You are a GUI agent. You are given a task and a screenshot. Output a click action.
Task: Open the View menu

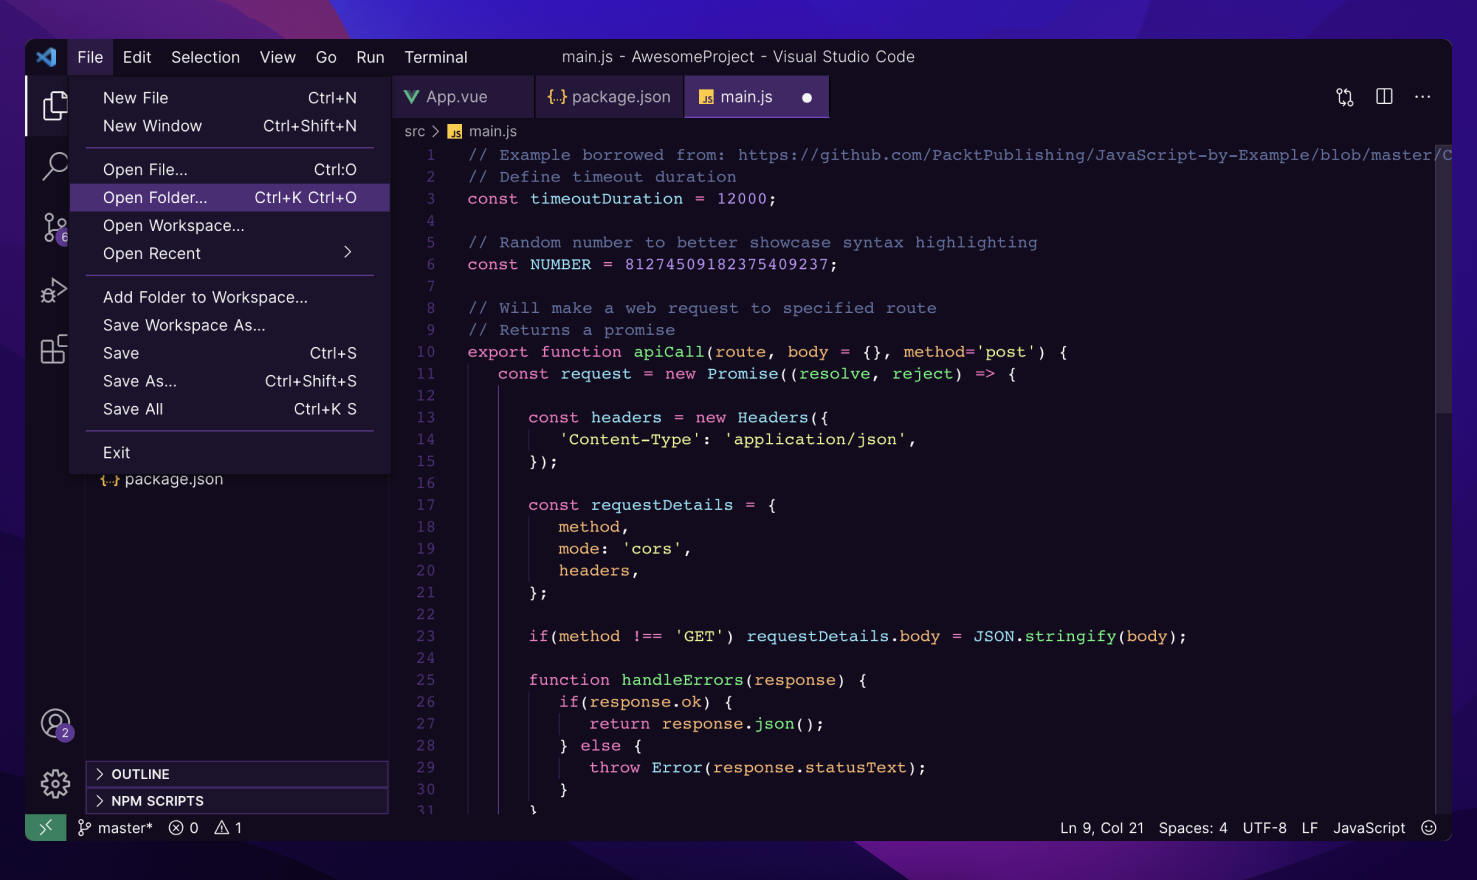(277, 57)
